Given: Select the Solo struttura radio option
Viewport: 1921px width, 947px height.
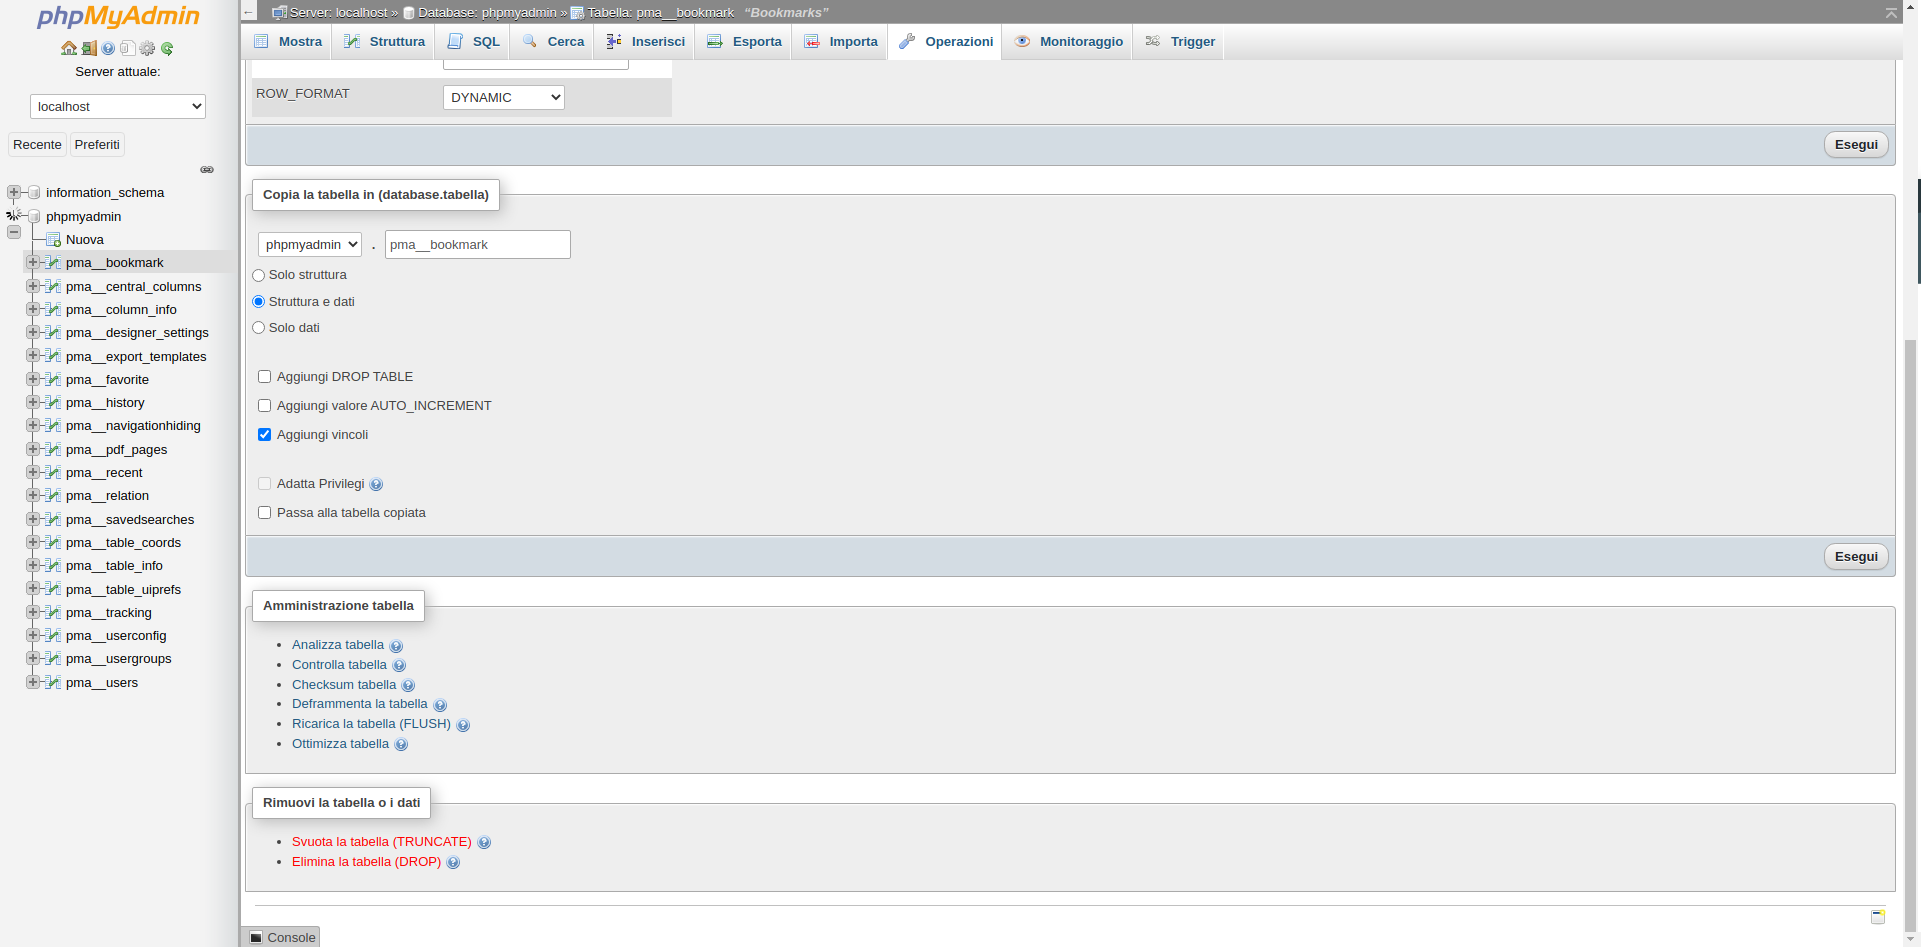Looking at the screenshot, I should [x=259, y=275].
